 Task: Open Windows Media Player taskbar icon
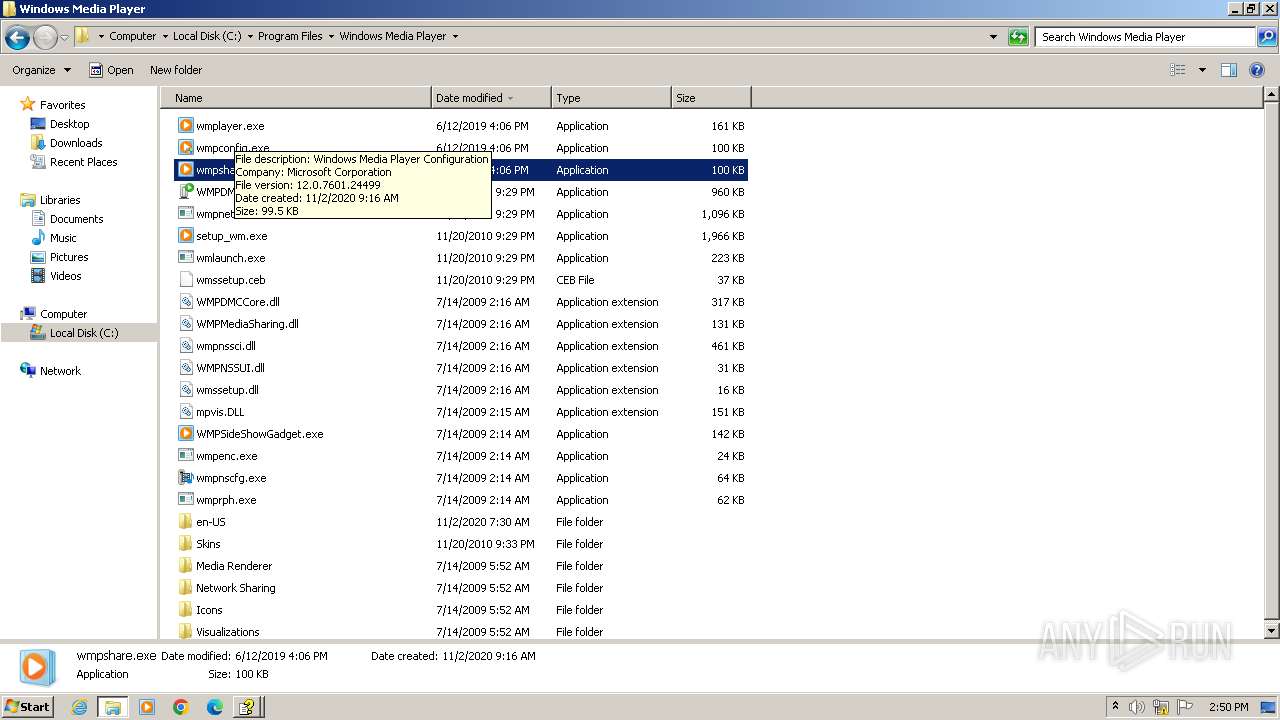click(147, 707)
